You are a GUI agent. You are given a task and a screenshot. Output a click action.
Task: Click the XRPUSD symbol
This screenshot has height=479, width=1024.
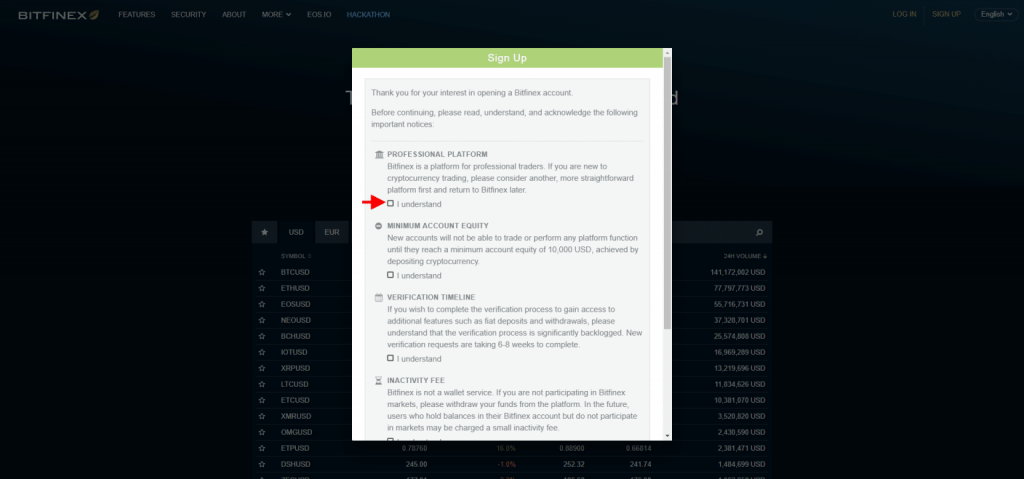click(295, 368)
